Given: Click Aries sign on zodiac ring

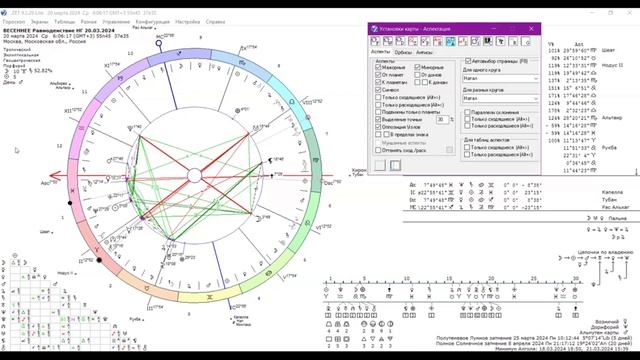Looking at the screenshot, I should point(97,249).
